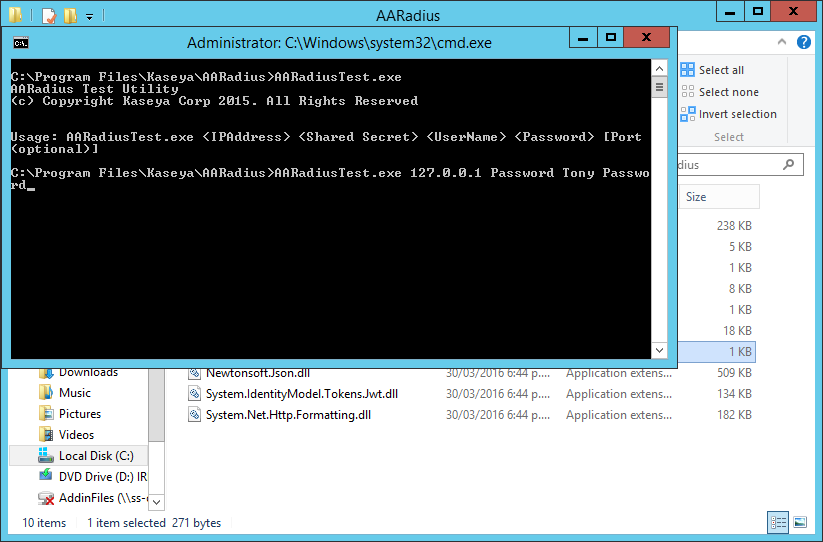Click the New folder quick access icon

pyautogui.click(x=70, y=16)
